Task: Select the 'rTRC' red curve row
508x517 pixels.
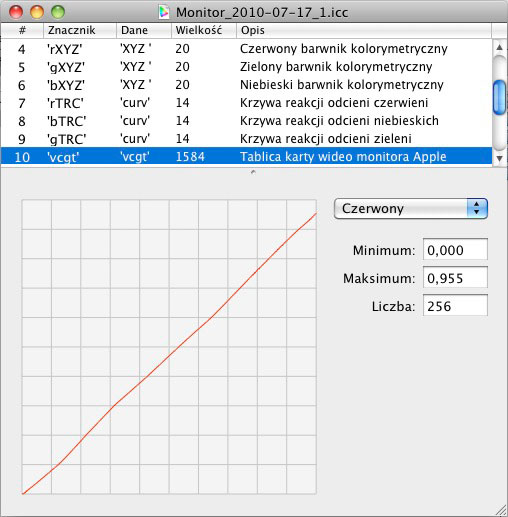Action: point(246,103)
